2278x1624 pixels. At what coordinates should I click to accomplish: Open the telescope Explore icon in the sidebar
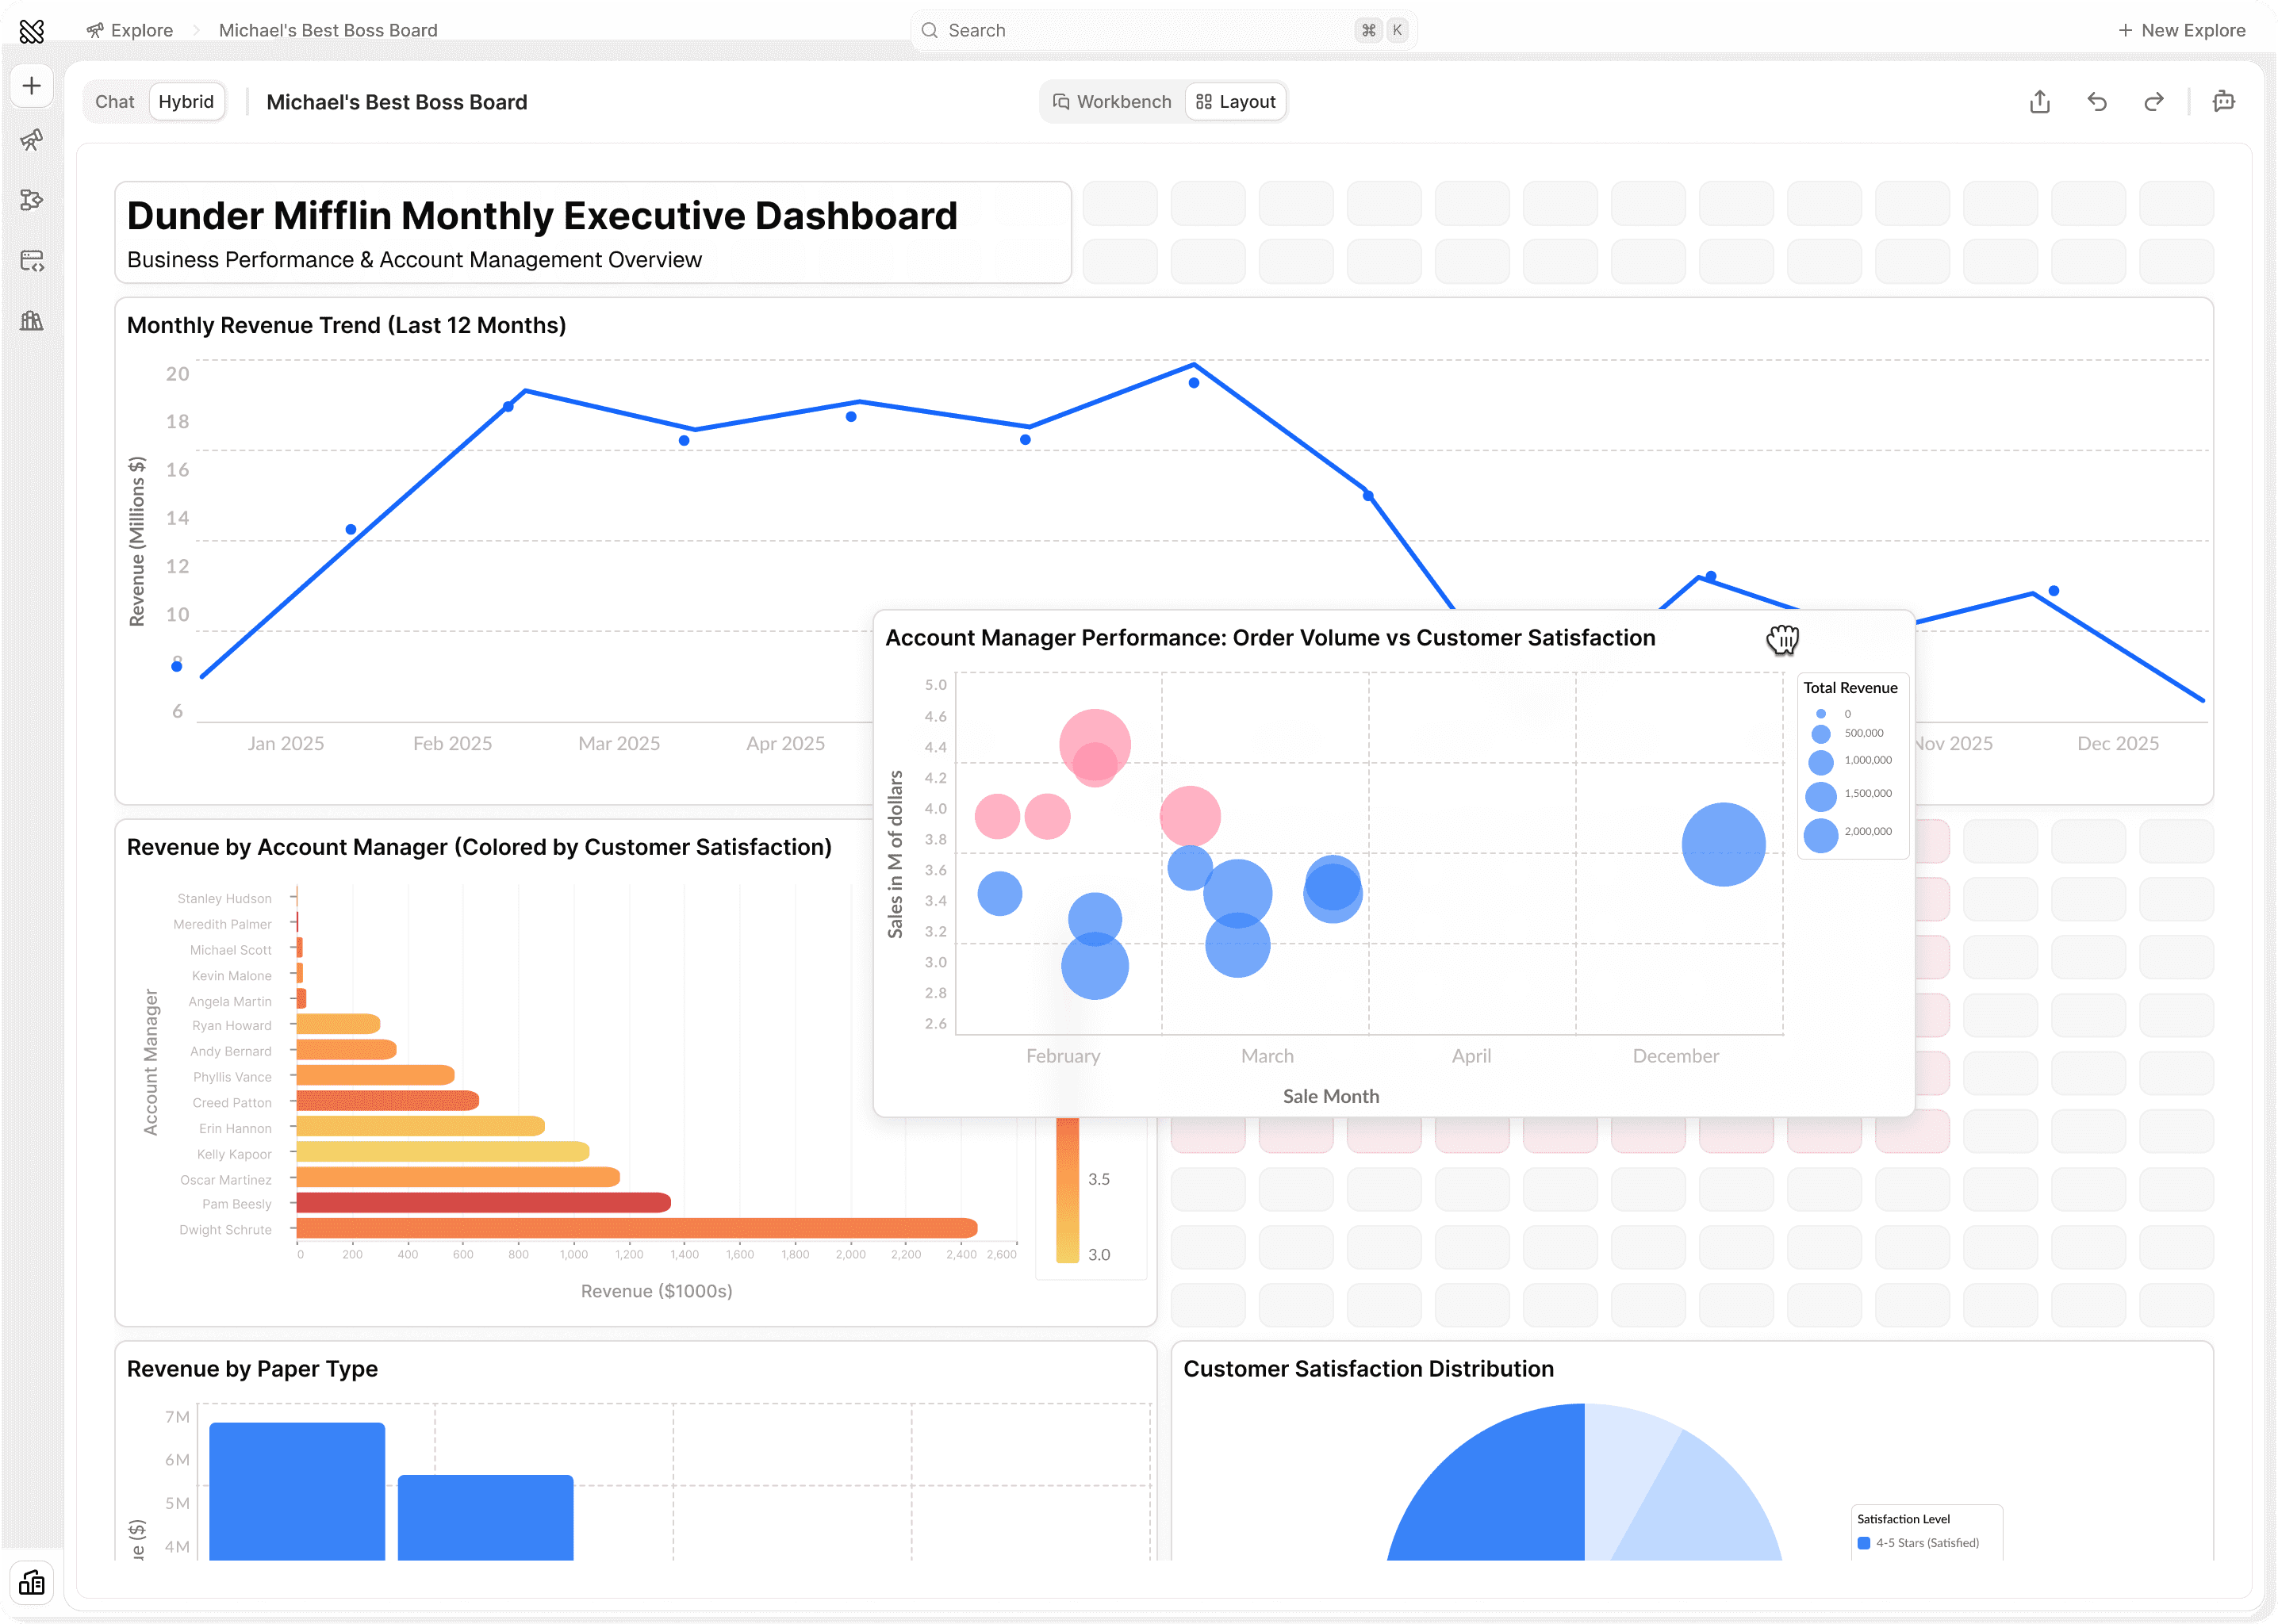32,140
